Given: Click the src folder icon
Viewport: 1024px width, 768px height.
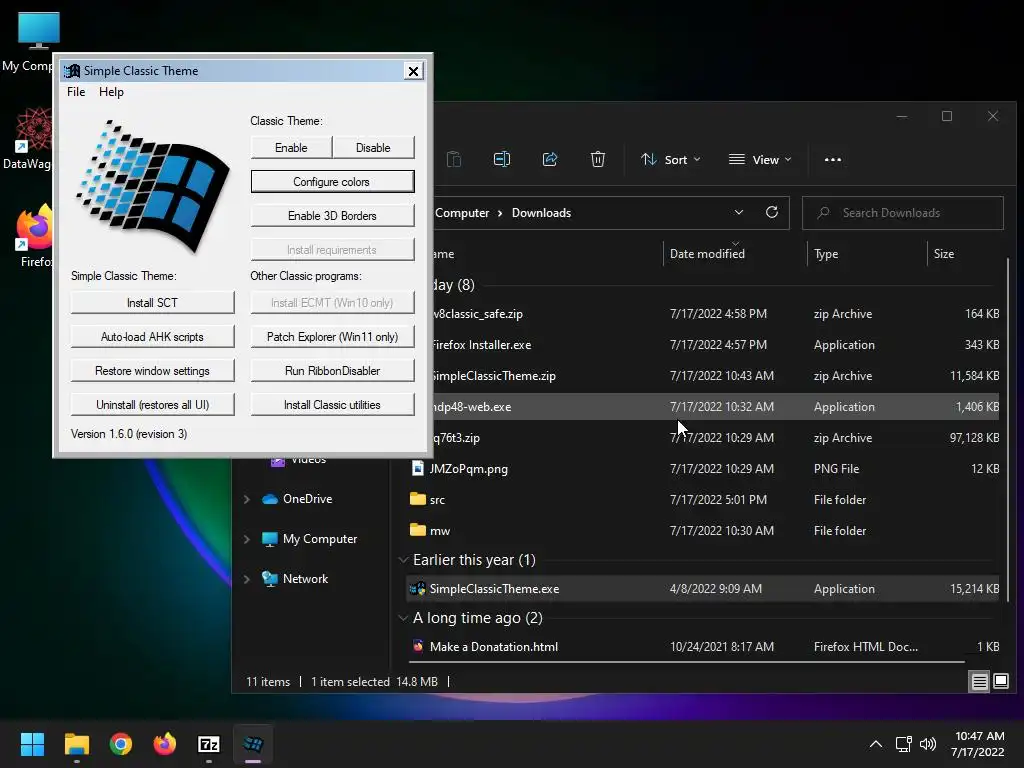Looking at the screenshot, I should pyautogui.click(x=418, y=499).
